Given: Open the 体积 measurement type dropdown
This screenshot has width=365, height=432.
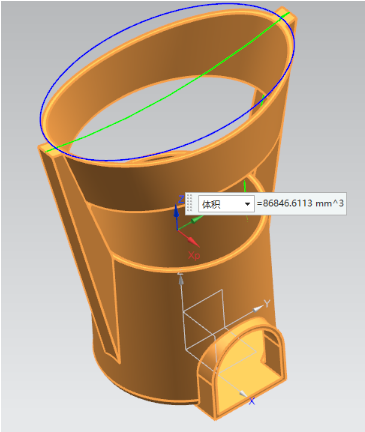Looking at the screenshot, I should pyautogui.click(x=226, y=204).
